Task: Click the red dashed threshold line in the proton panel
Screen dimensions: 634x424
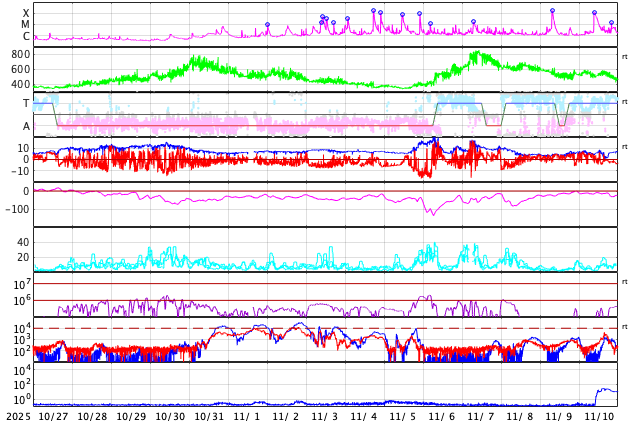Action: [x=300, y=328]
